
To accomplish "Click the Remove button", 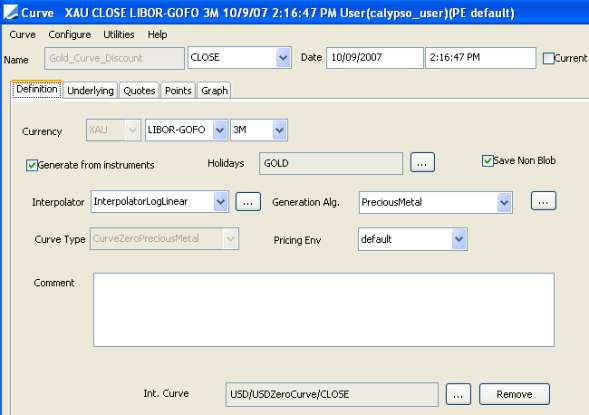I will tap(514, 394).
